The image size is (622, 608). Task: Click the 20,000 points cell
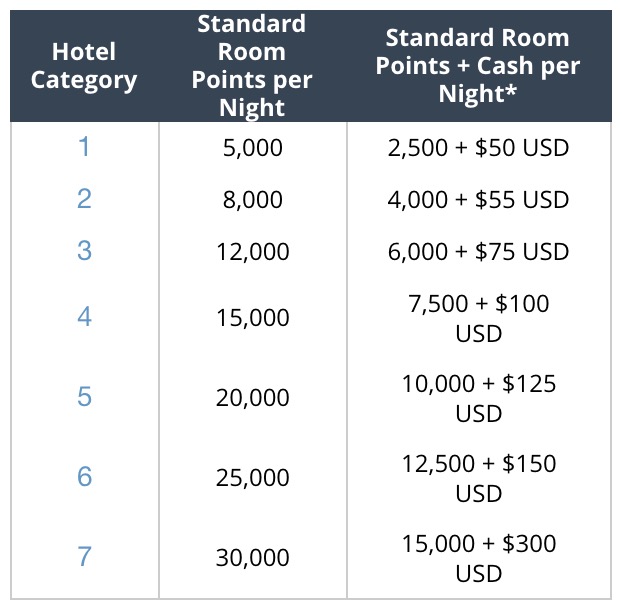(x=253, y=398)
